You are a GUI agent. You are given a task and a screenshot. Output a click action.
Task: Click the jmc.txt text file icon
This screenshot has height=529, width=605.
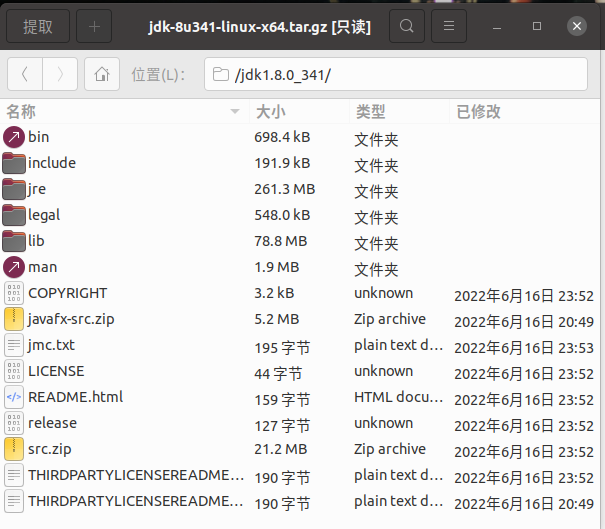click(14, 345)
